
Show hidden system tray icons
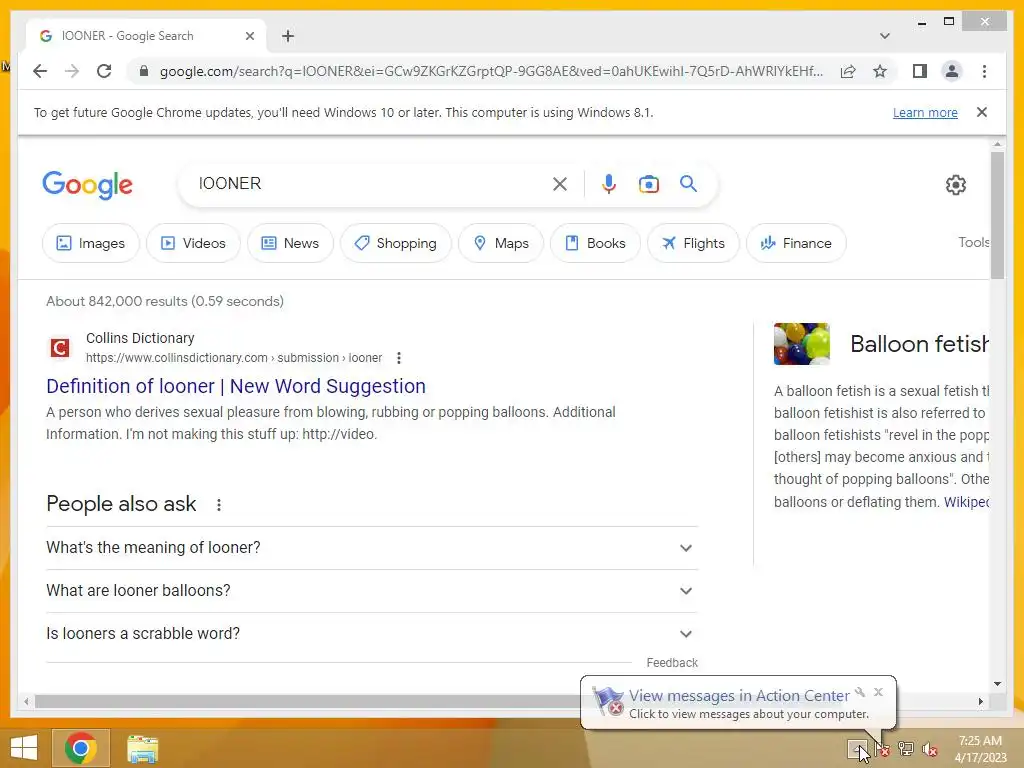[858, 748]
